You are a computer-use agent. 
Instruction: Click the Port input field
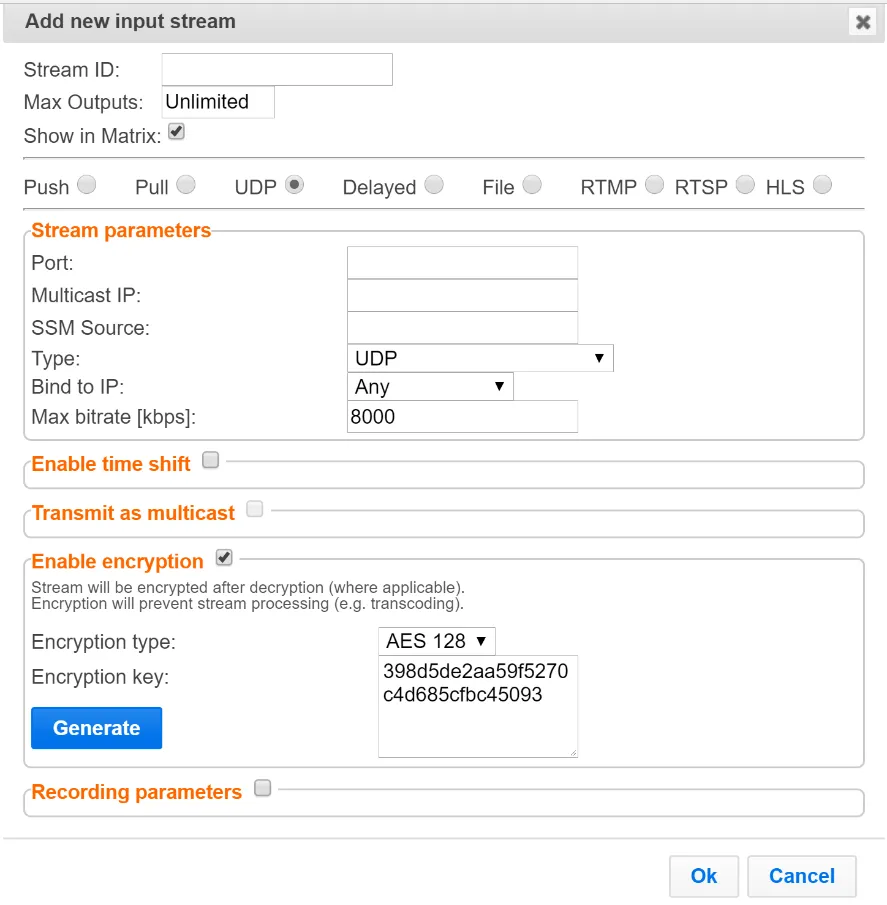tap(462, 263)
